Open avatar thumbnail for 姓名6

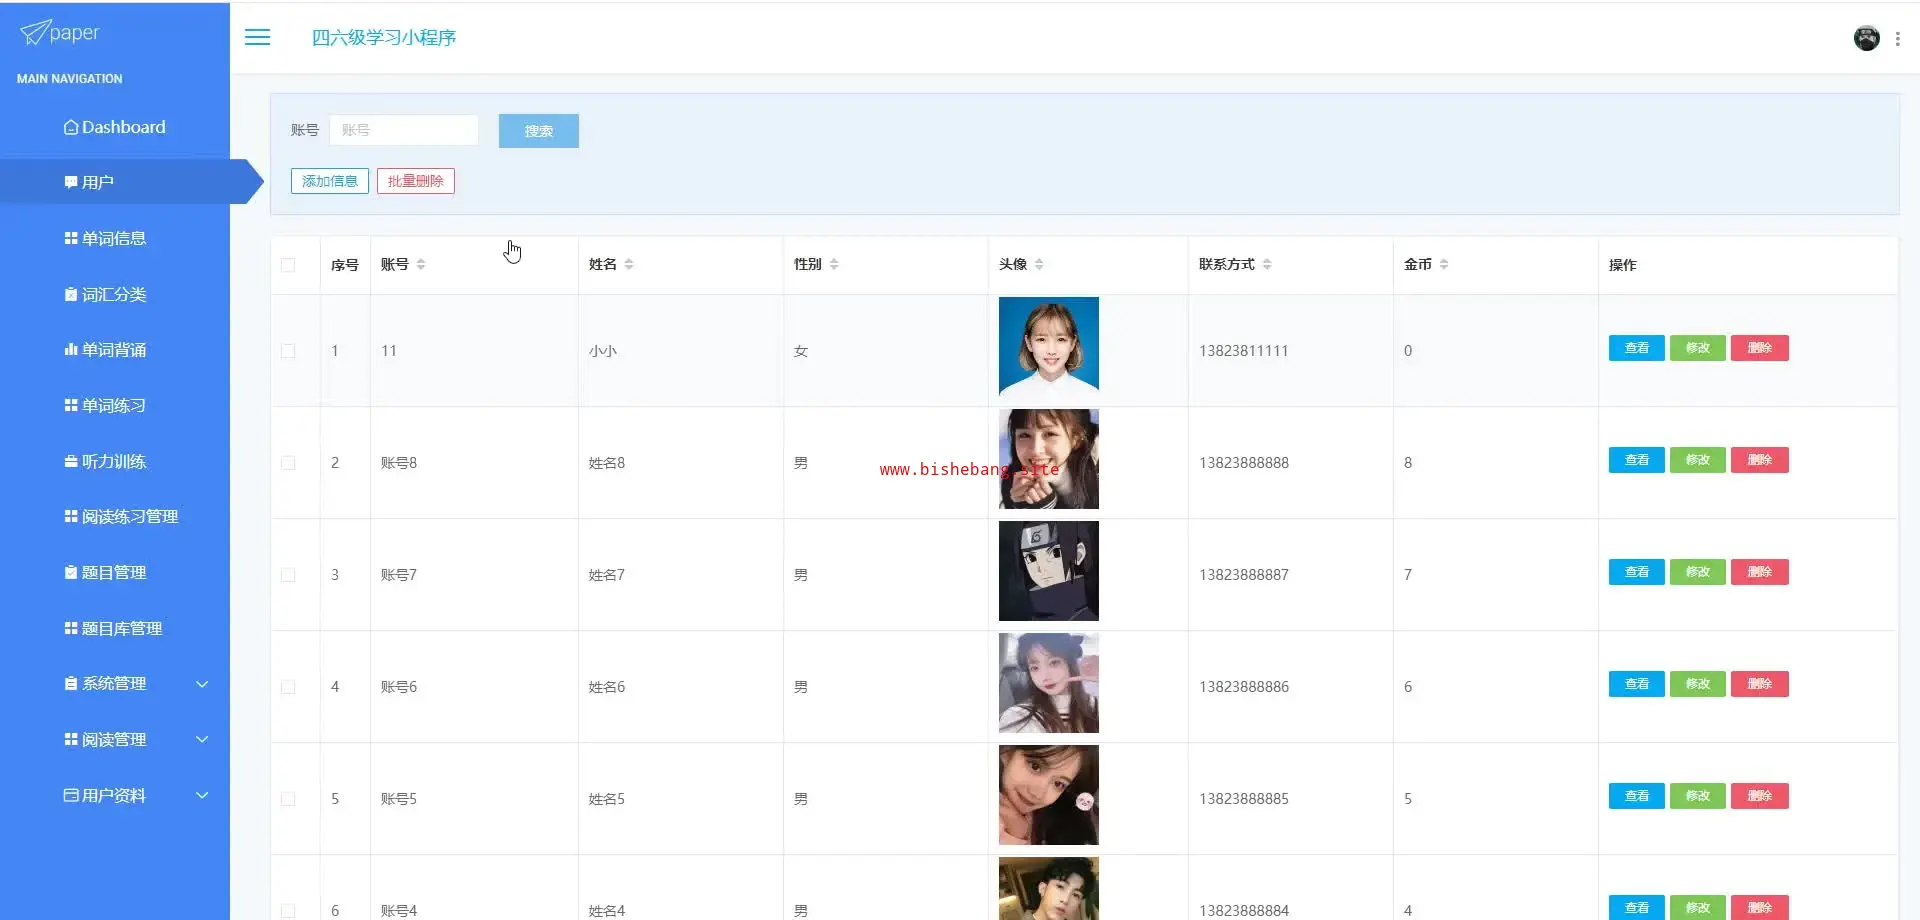(1049, 683)
